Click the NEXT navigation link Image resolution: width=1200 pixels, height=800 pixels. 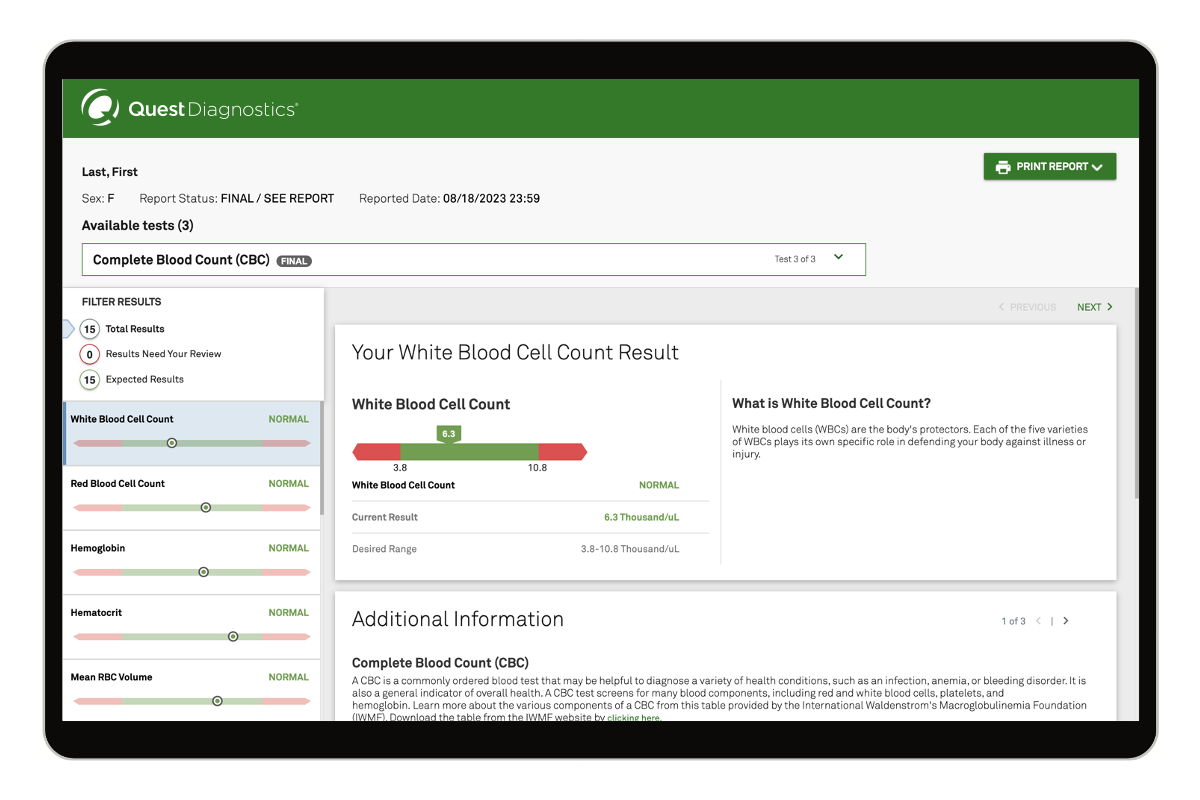coord(1090,307)
